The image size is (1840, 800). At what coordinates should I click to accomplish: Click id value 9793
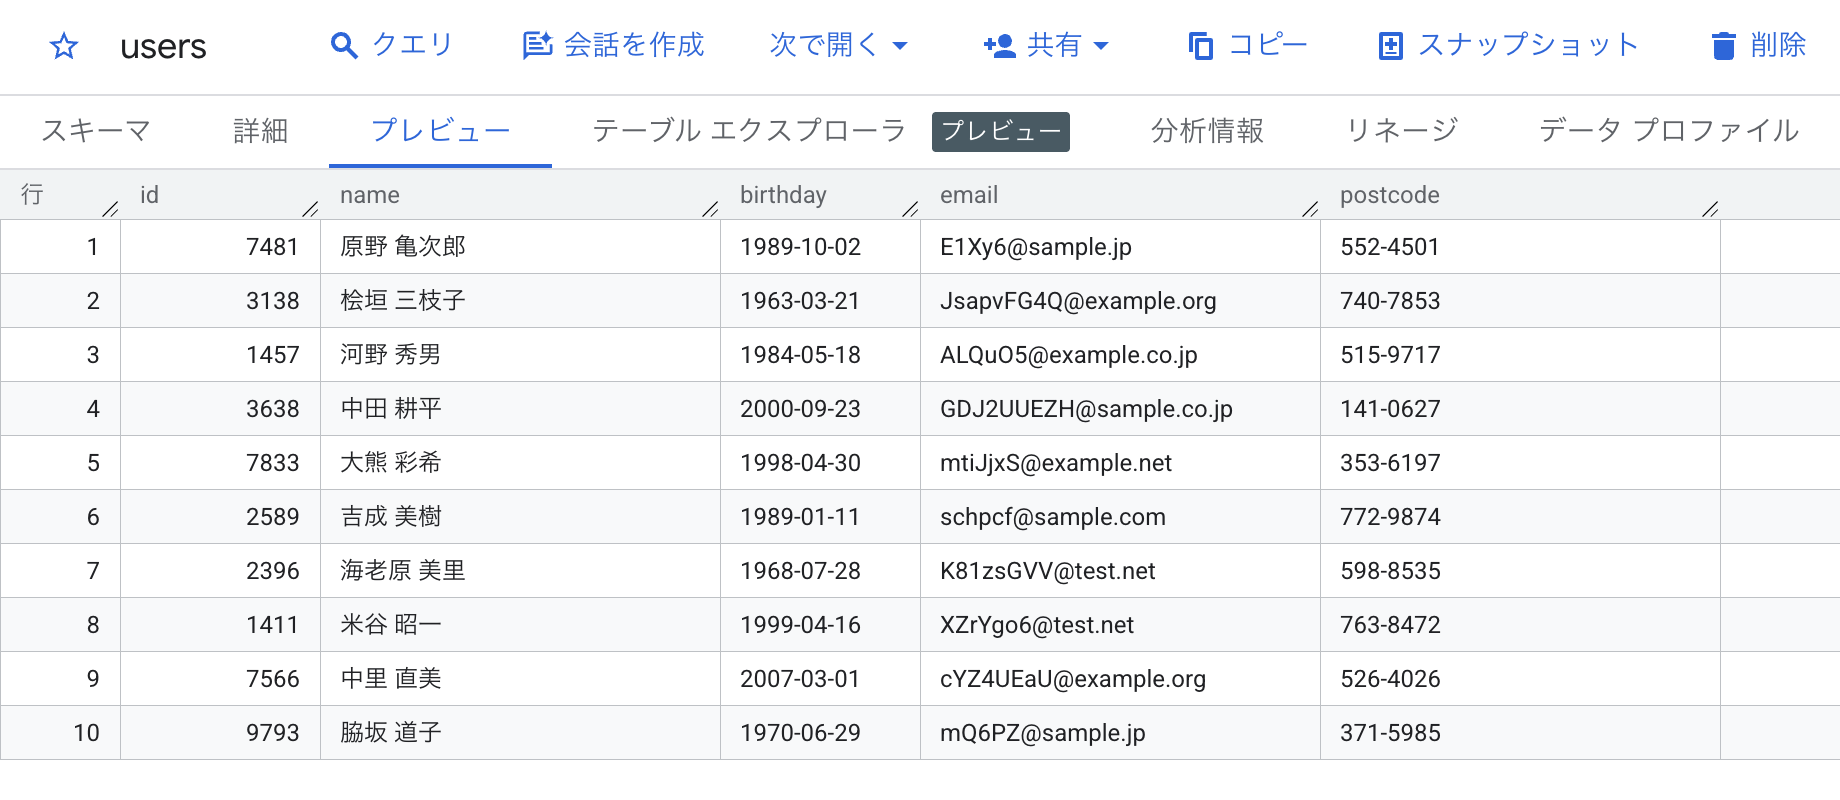tap(273, 733)
